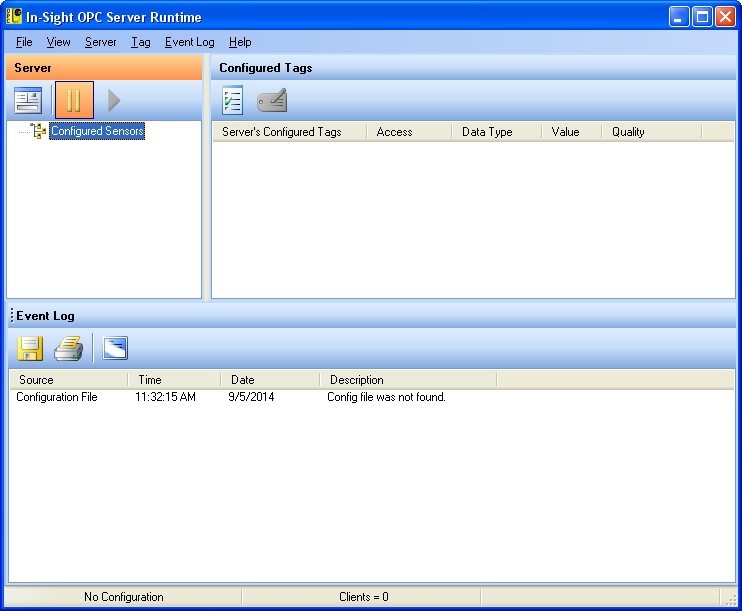Viewport: 742px width, 611px height.
Task: Open the View menu
Action: tap(58, 42)
